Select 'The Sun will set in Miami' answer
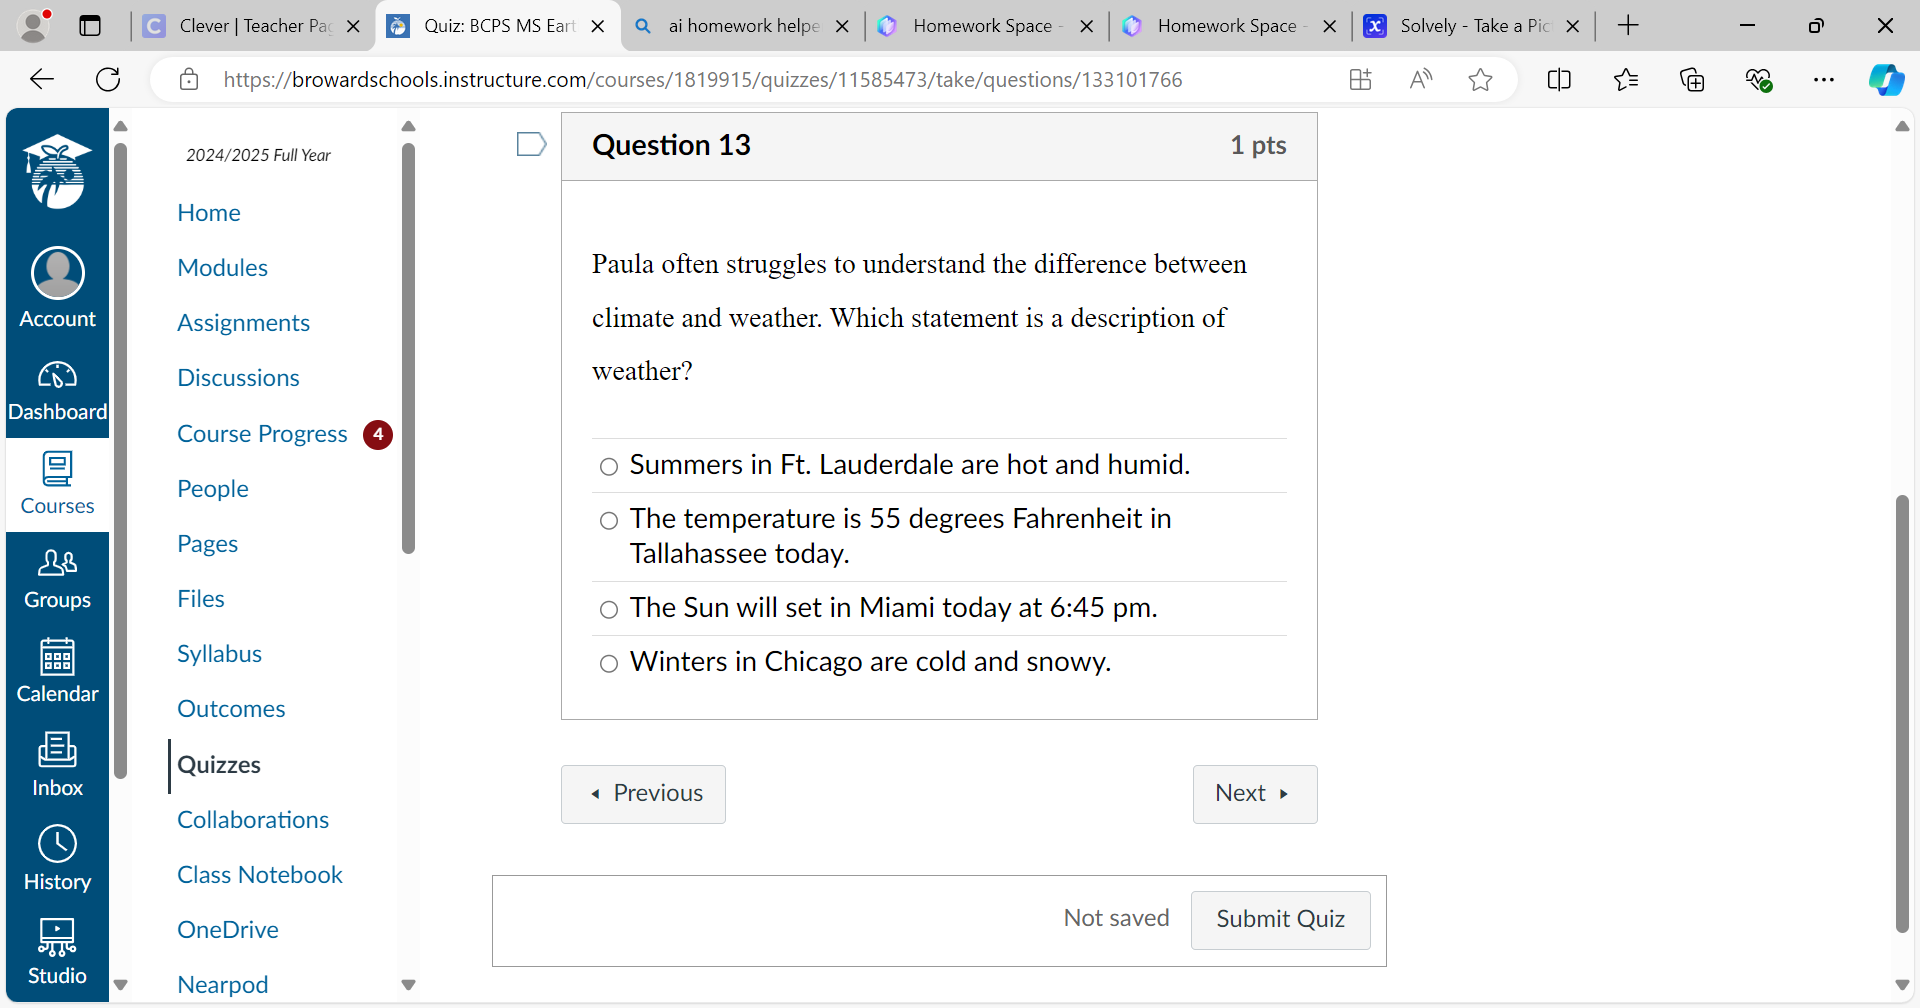 coord(608,609)
